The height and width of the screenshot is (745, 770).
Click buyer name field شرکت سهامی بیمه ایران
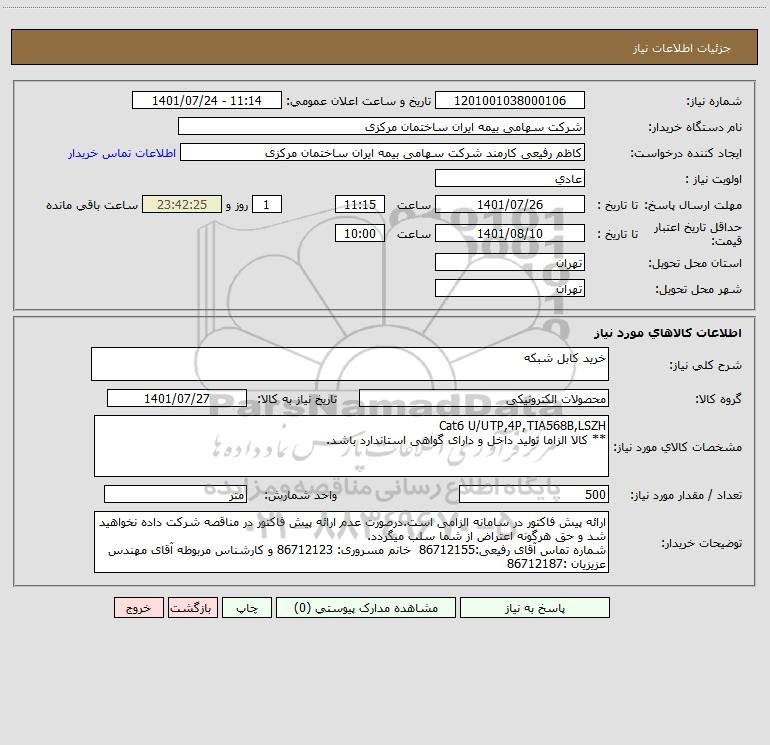381,126
